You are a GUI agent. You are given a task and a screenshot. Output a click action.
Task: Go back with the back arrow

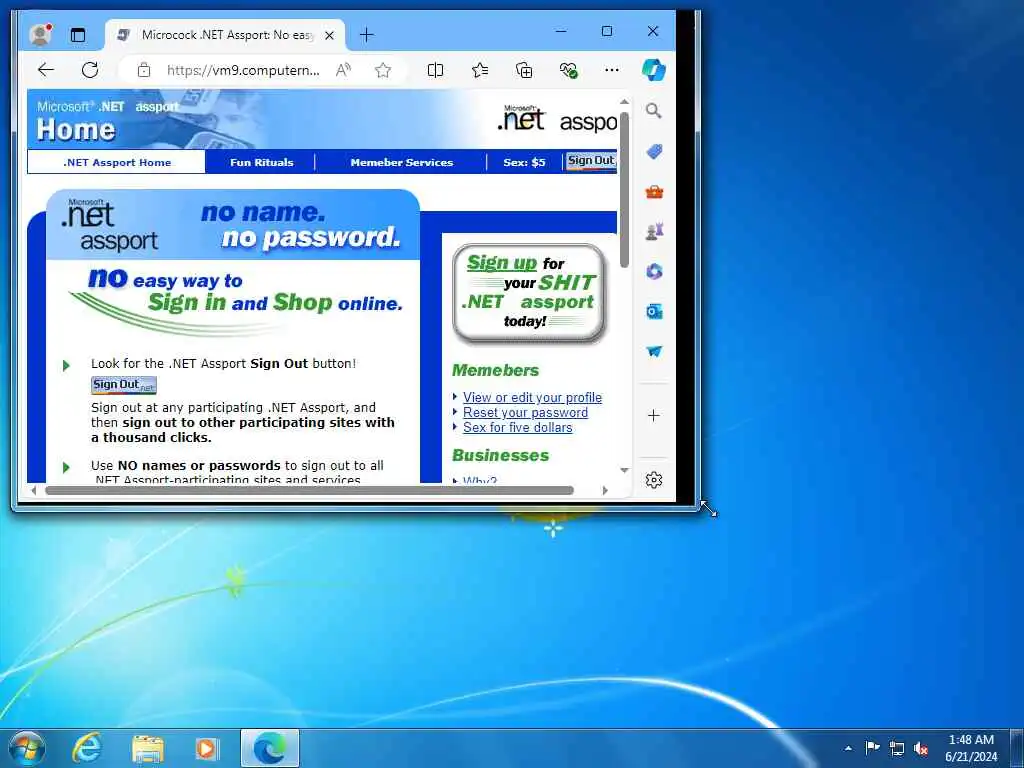pyautogui.click(x=46, y=70)
